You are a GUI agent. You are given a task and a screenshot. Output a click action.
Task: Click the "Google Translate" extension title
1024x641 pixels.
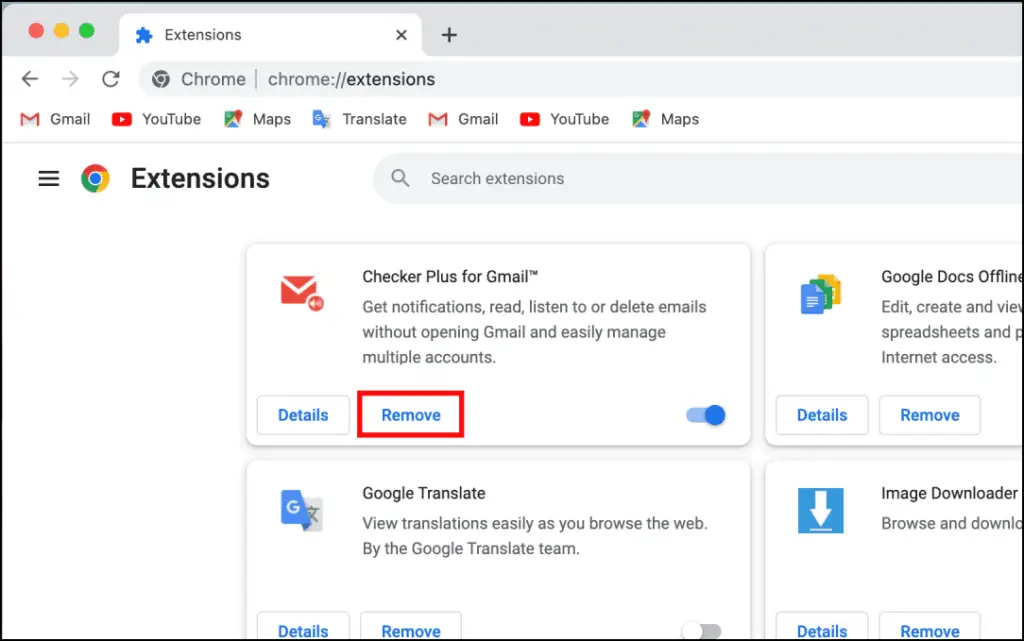tap(424, 493)
